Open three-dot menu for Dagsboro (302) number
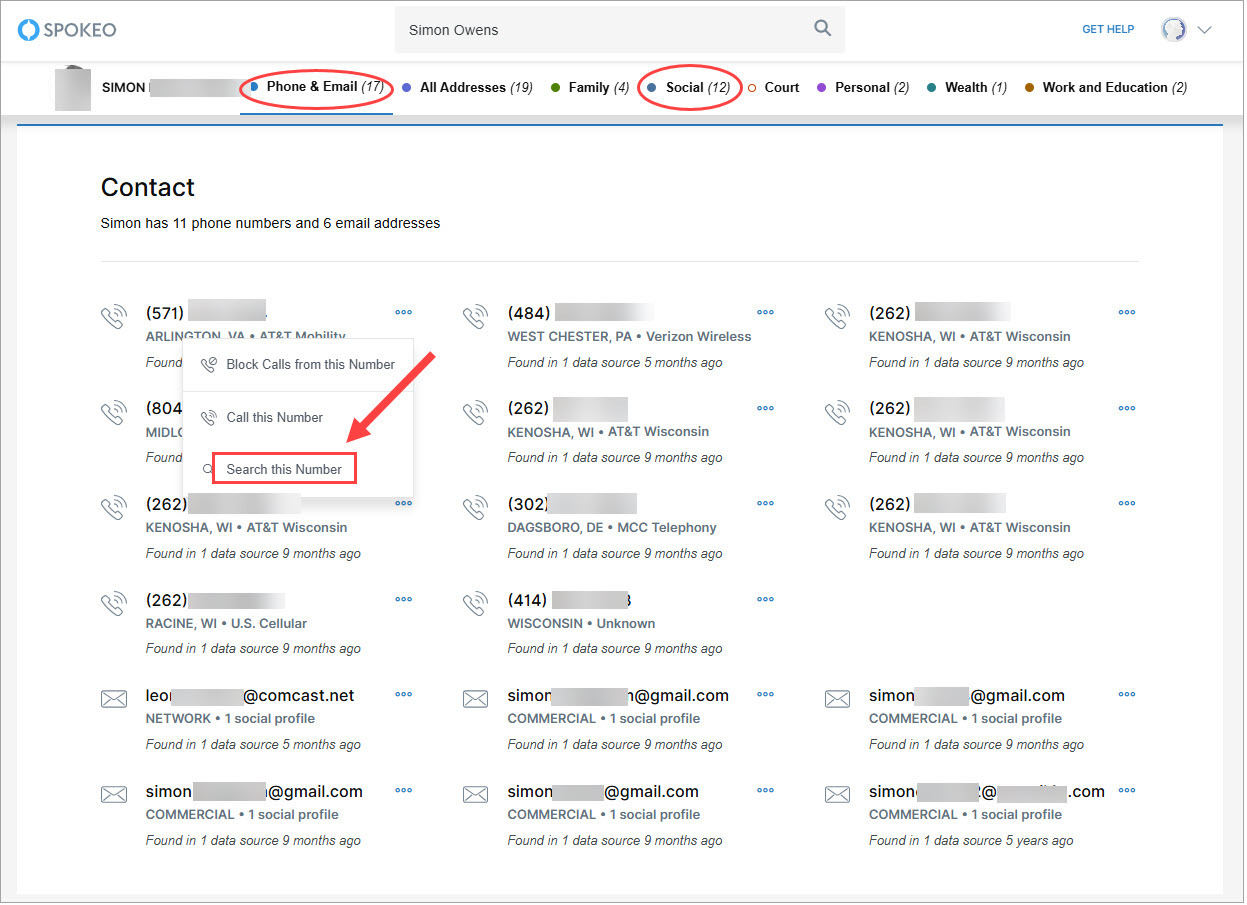 coord(765,504)
